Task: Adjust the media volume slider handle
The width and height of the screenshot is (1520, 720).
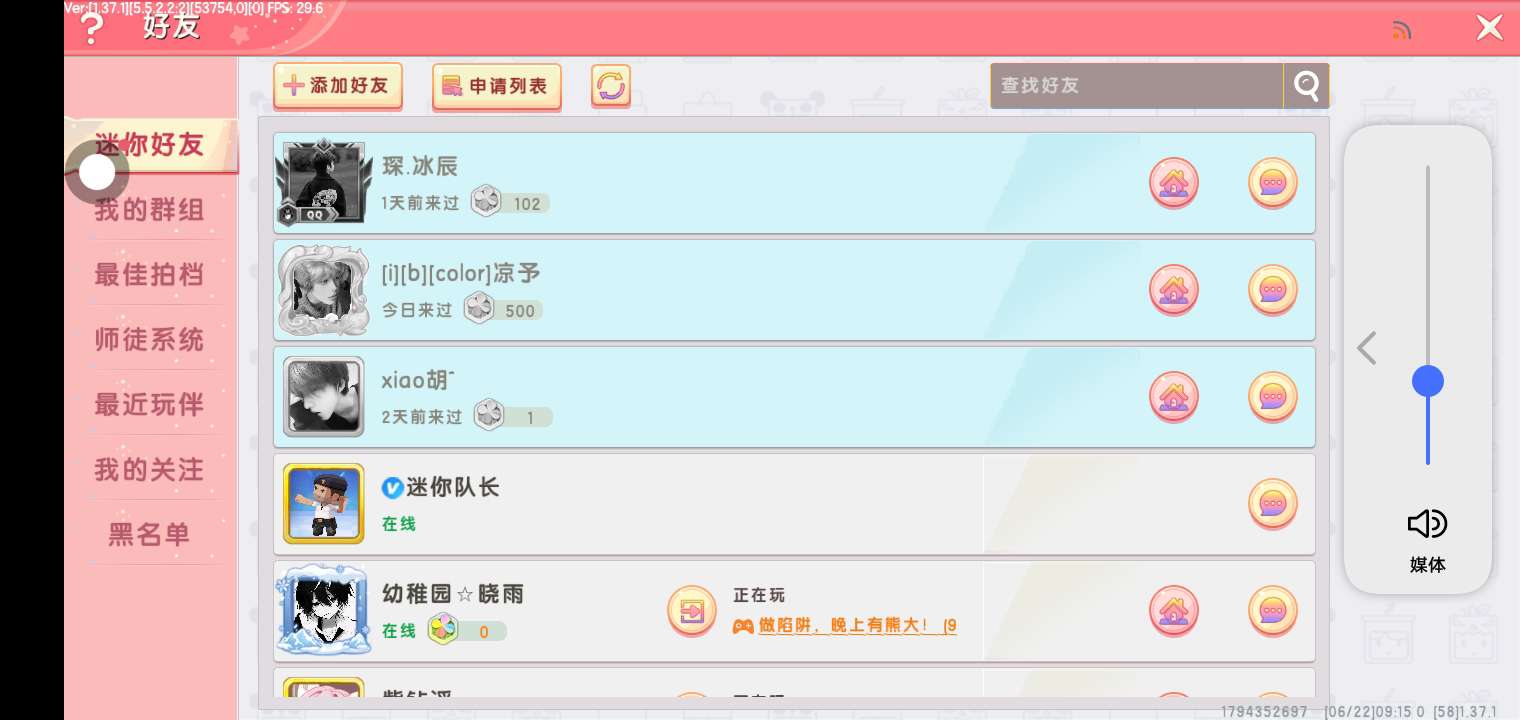Action: click(1428, 381)
